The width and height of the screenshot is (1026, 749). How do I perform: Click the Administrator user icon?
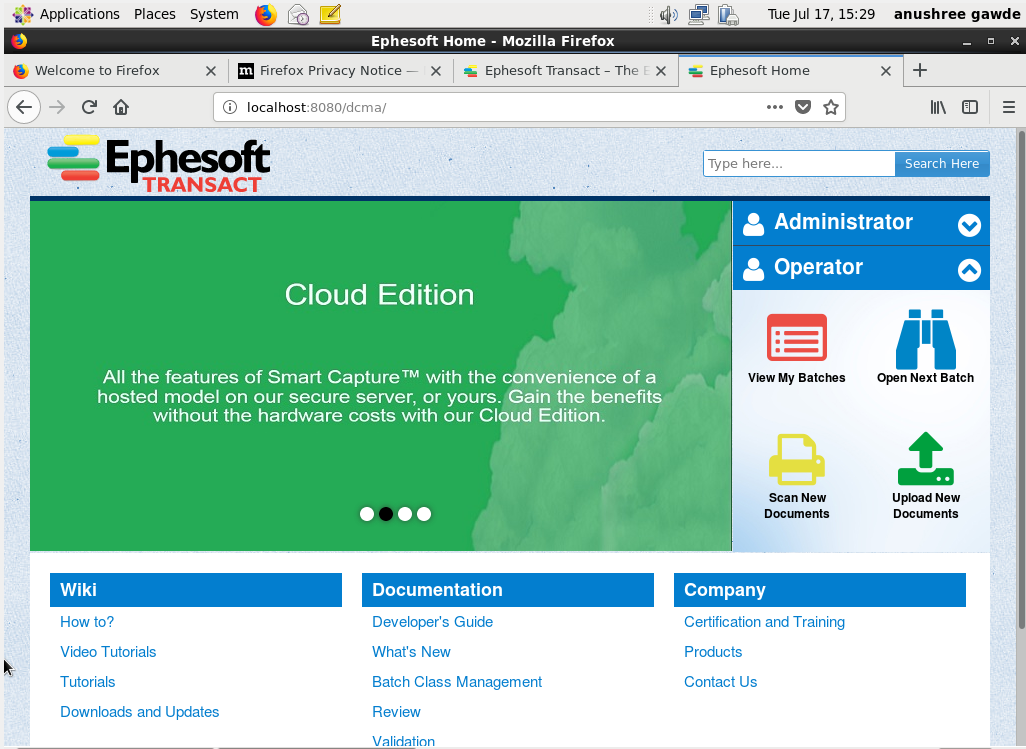tap(753, 224)
